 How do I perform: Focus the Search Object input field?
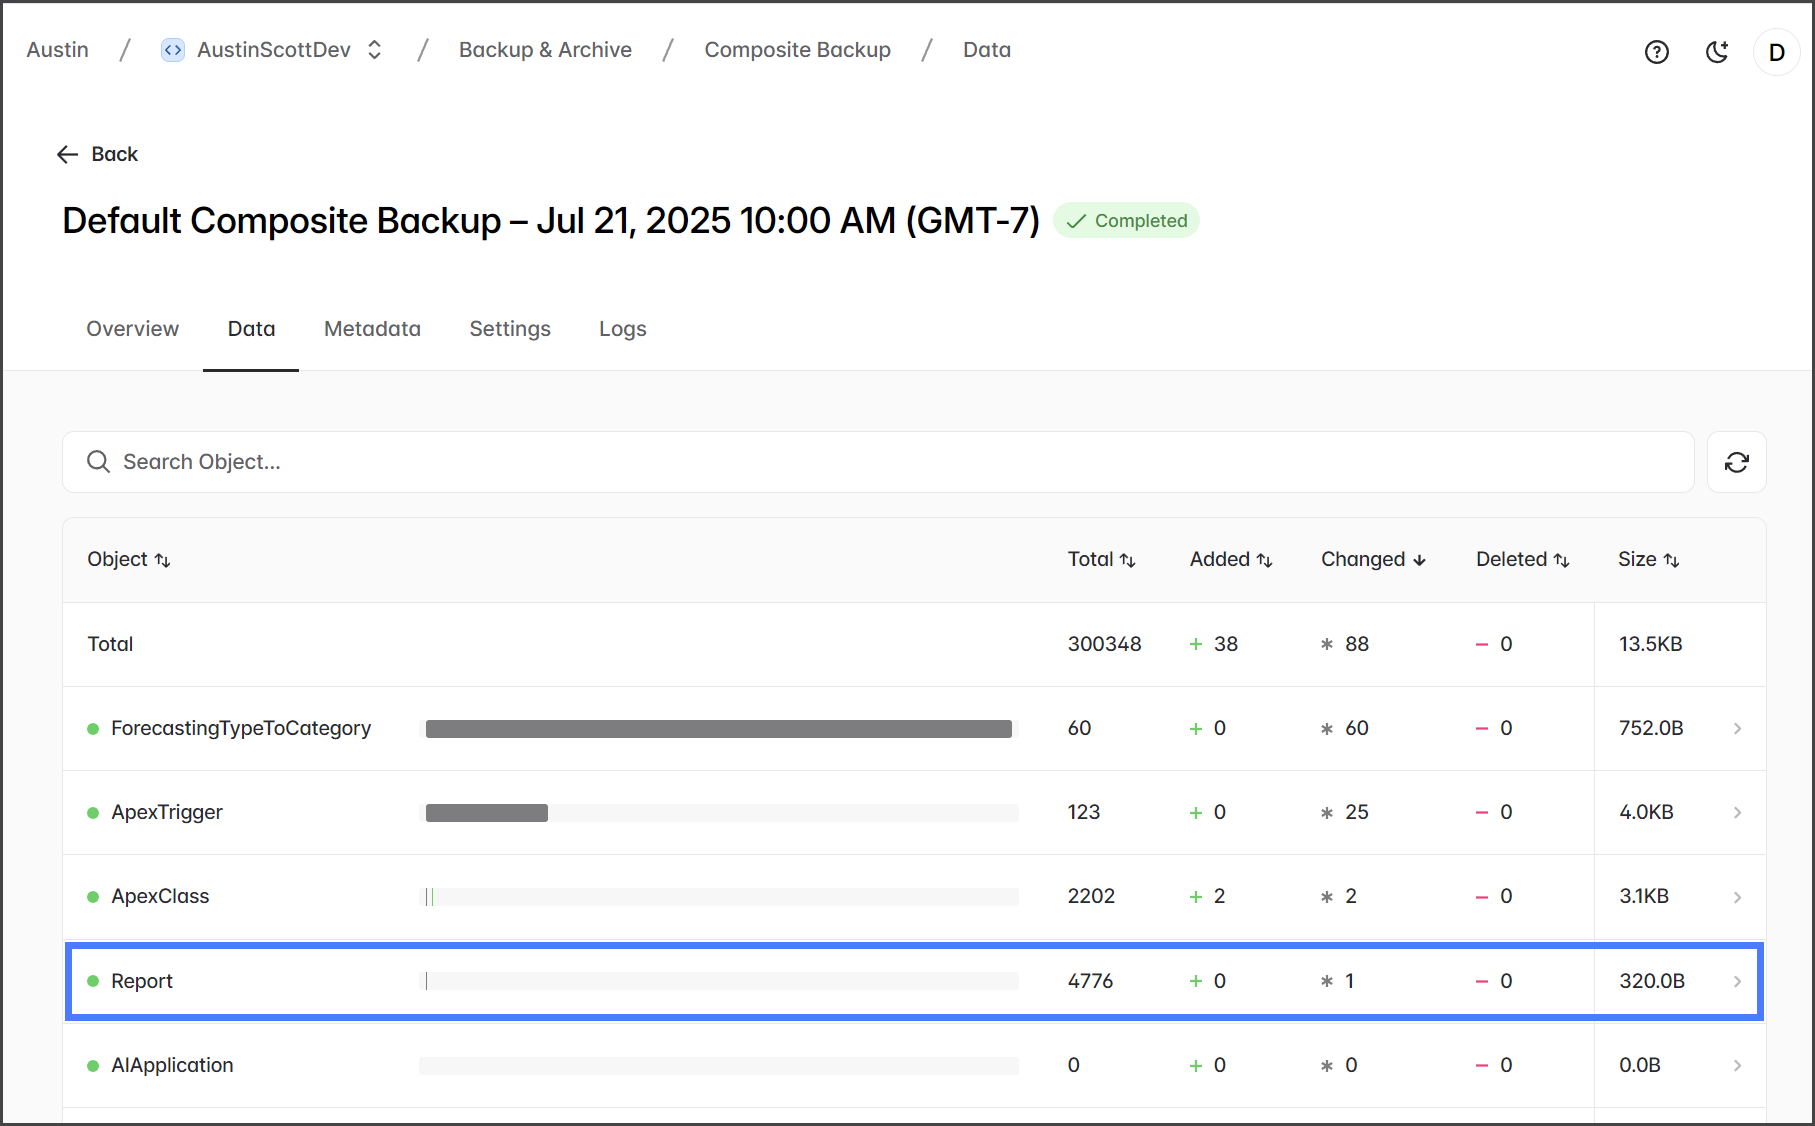pyautogui.click(x=878, y=462)
